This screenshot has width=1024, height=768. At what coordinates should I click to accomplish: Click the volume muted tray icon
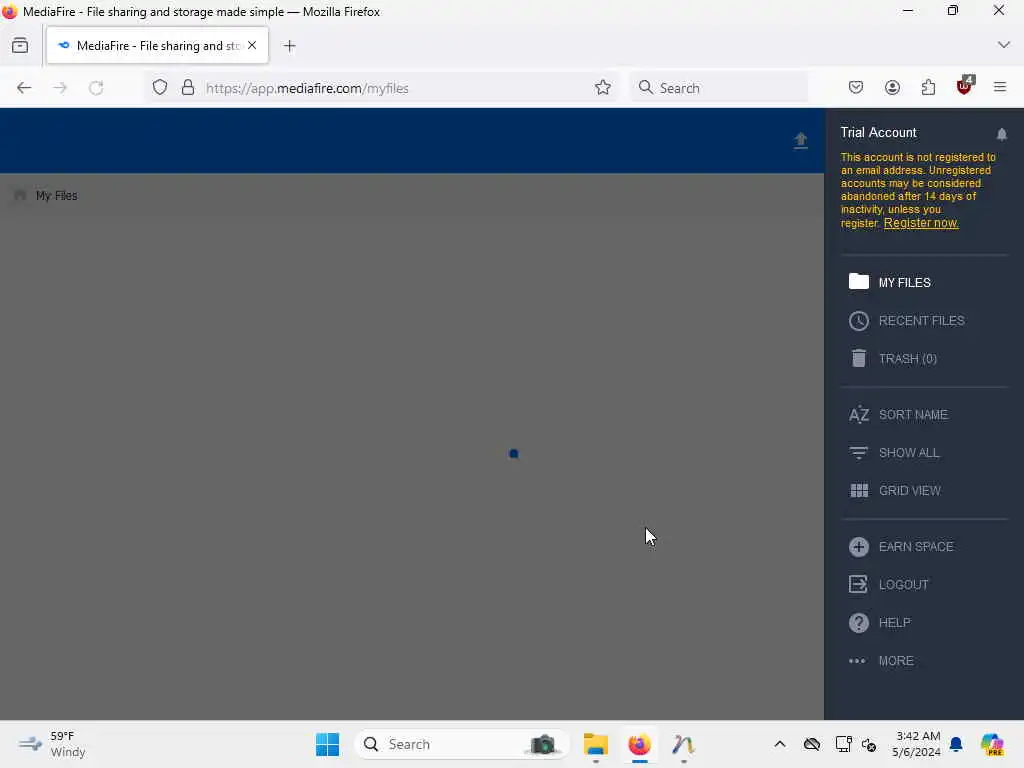click(x=869, y=744)
